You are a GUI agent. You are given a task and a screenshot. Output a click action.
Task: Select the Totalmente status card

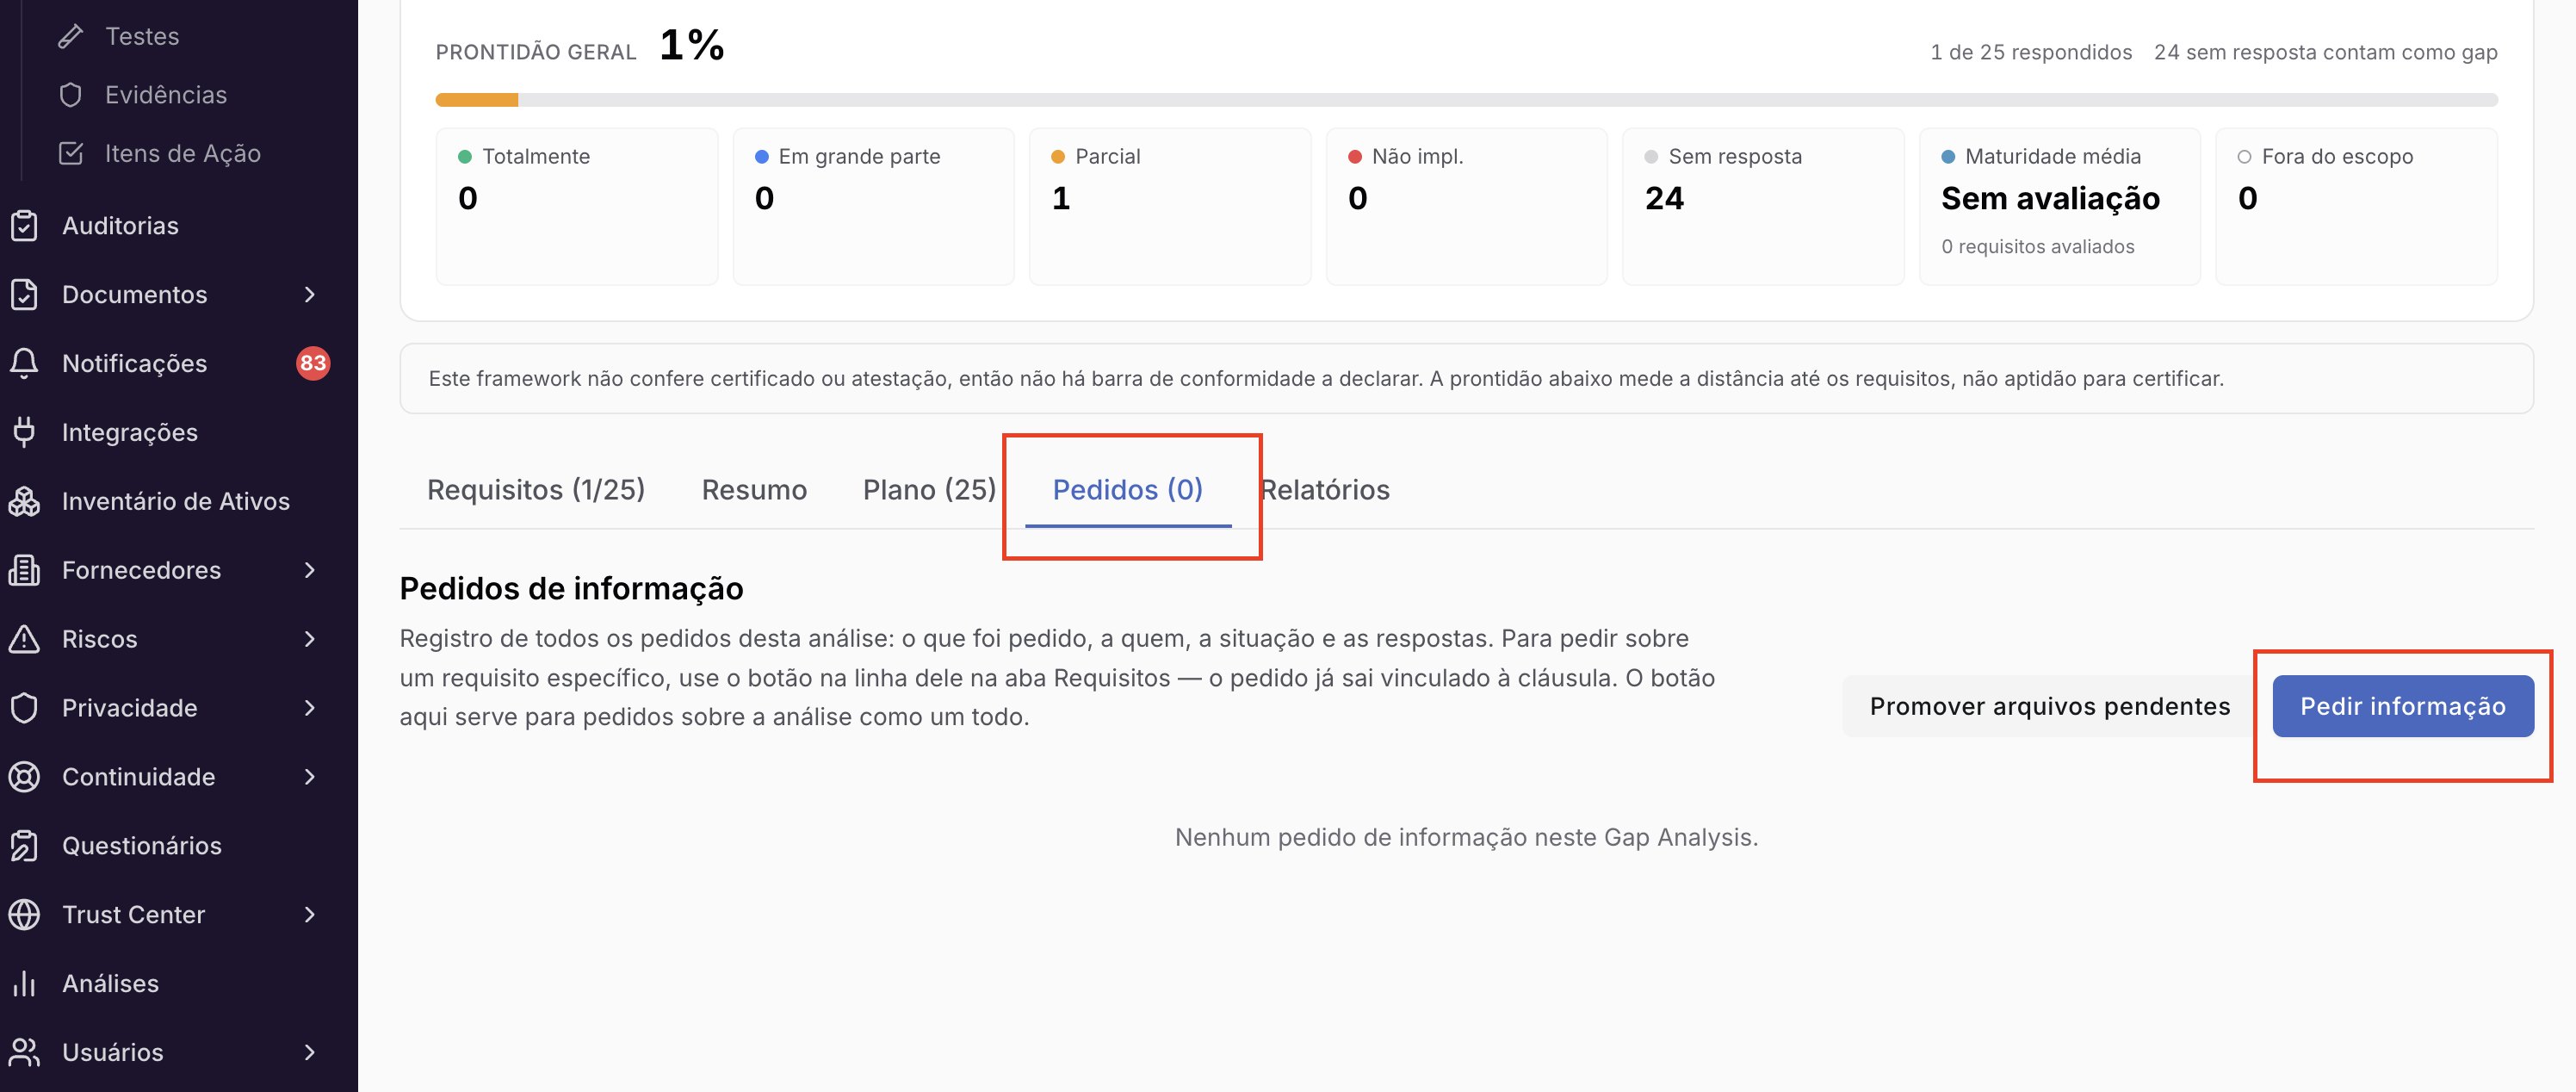(x=577, y=206)
